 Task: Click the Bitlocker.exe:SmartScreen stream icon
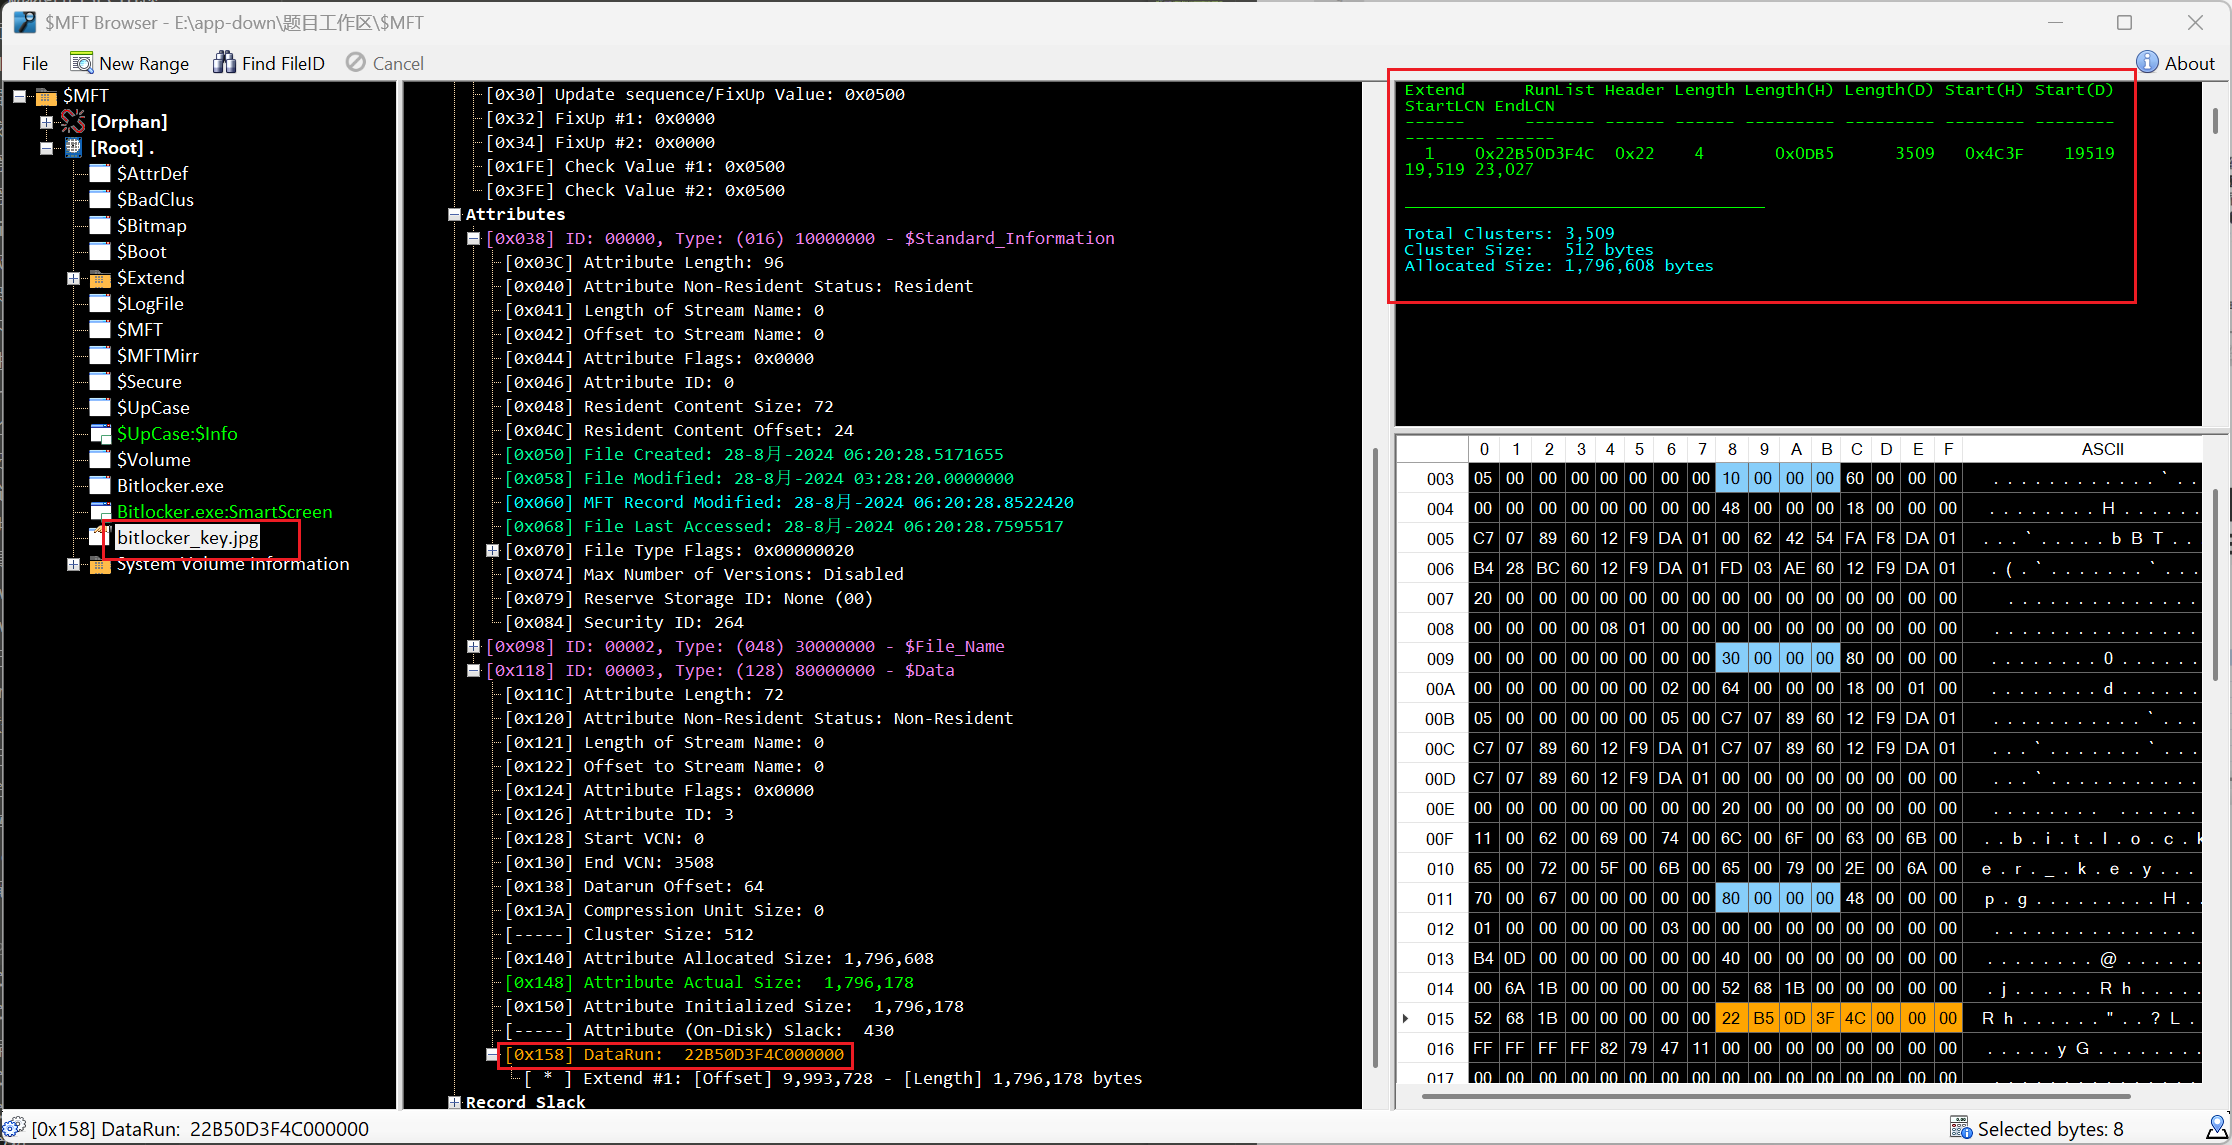tap(100, 512)
